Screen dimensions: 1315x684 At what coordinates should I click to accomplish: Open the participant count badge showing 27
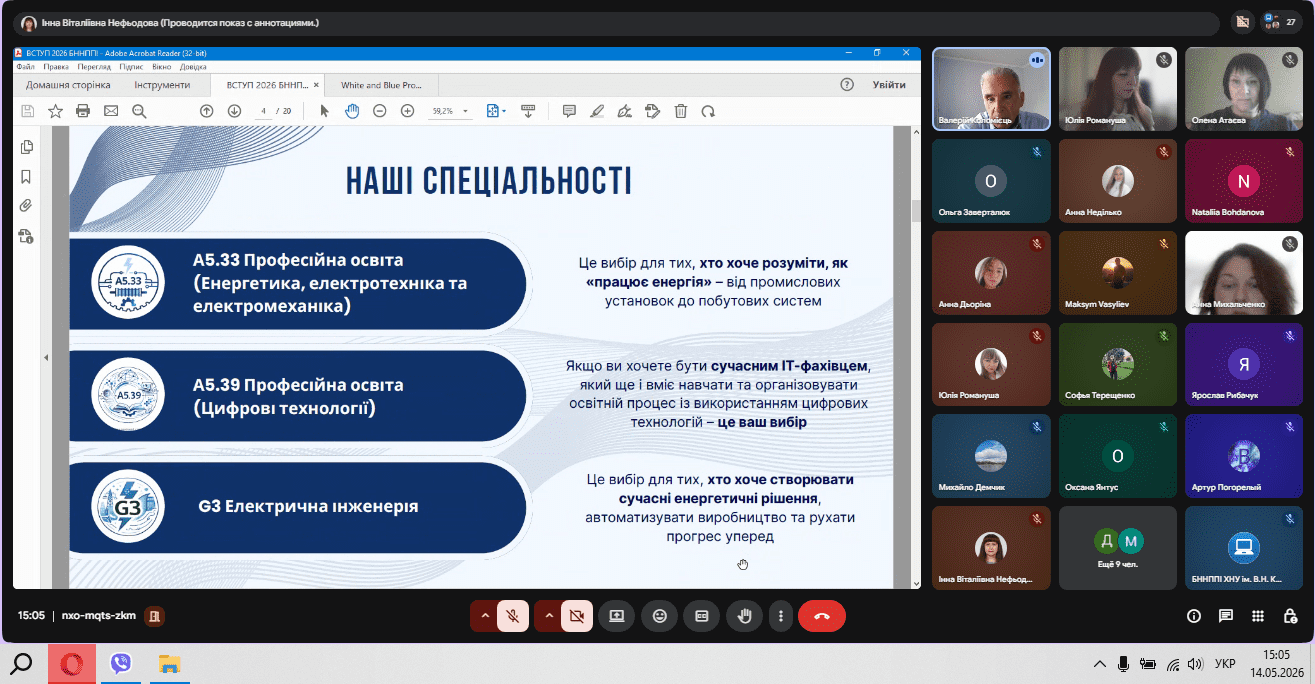pyautogui.click(x=1282, y=21)
